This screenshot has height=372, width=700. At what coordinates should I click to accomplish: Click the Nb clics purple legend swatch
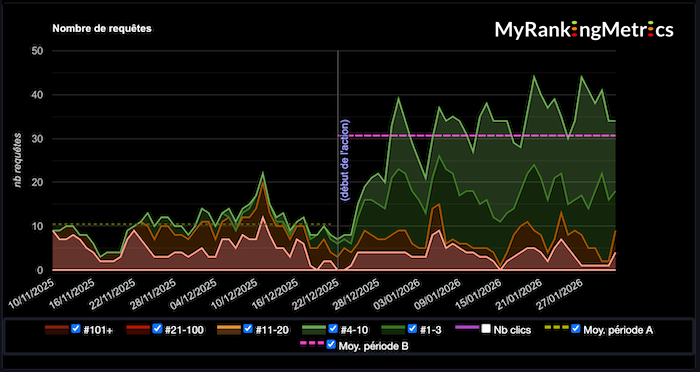coord(467,328)
